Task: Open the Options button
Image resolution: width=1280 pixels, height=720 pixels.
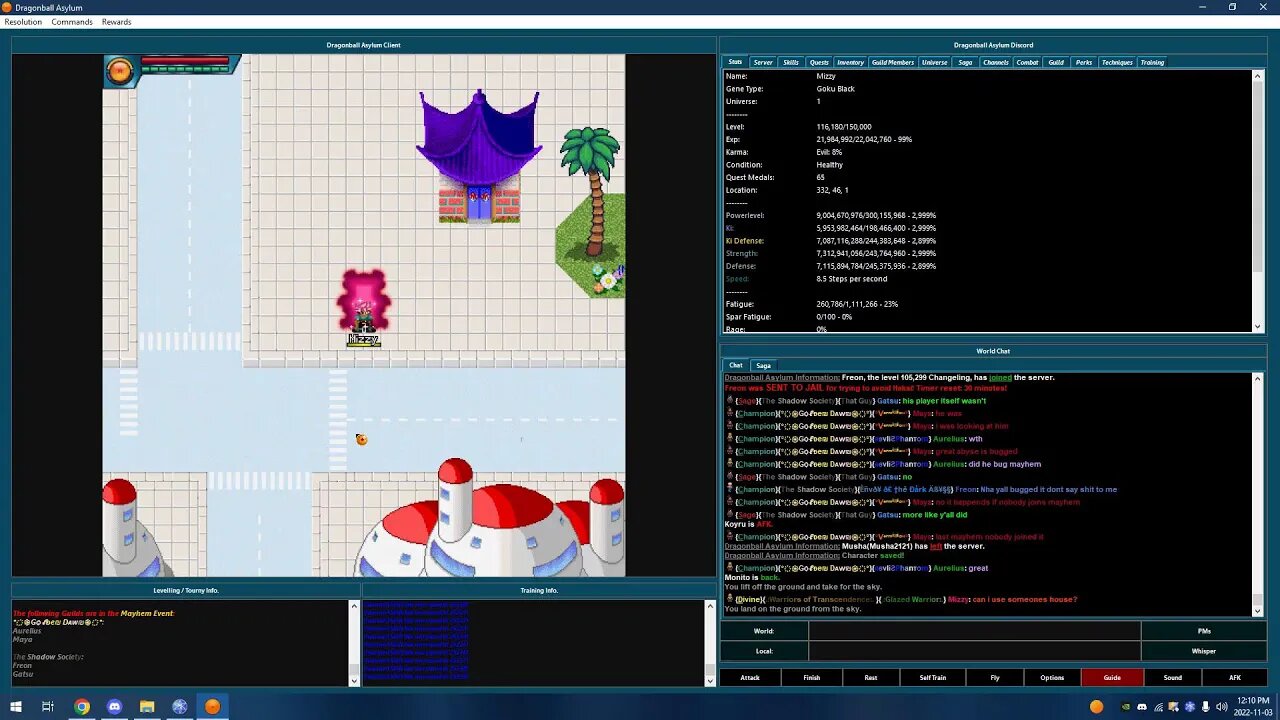Action: [x=1052, y=677]
